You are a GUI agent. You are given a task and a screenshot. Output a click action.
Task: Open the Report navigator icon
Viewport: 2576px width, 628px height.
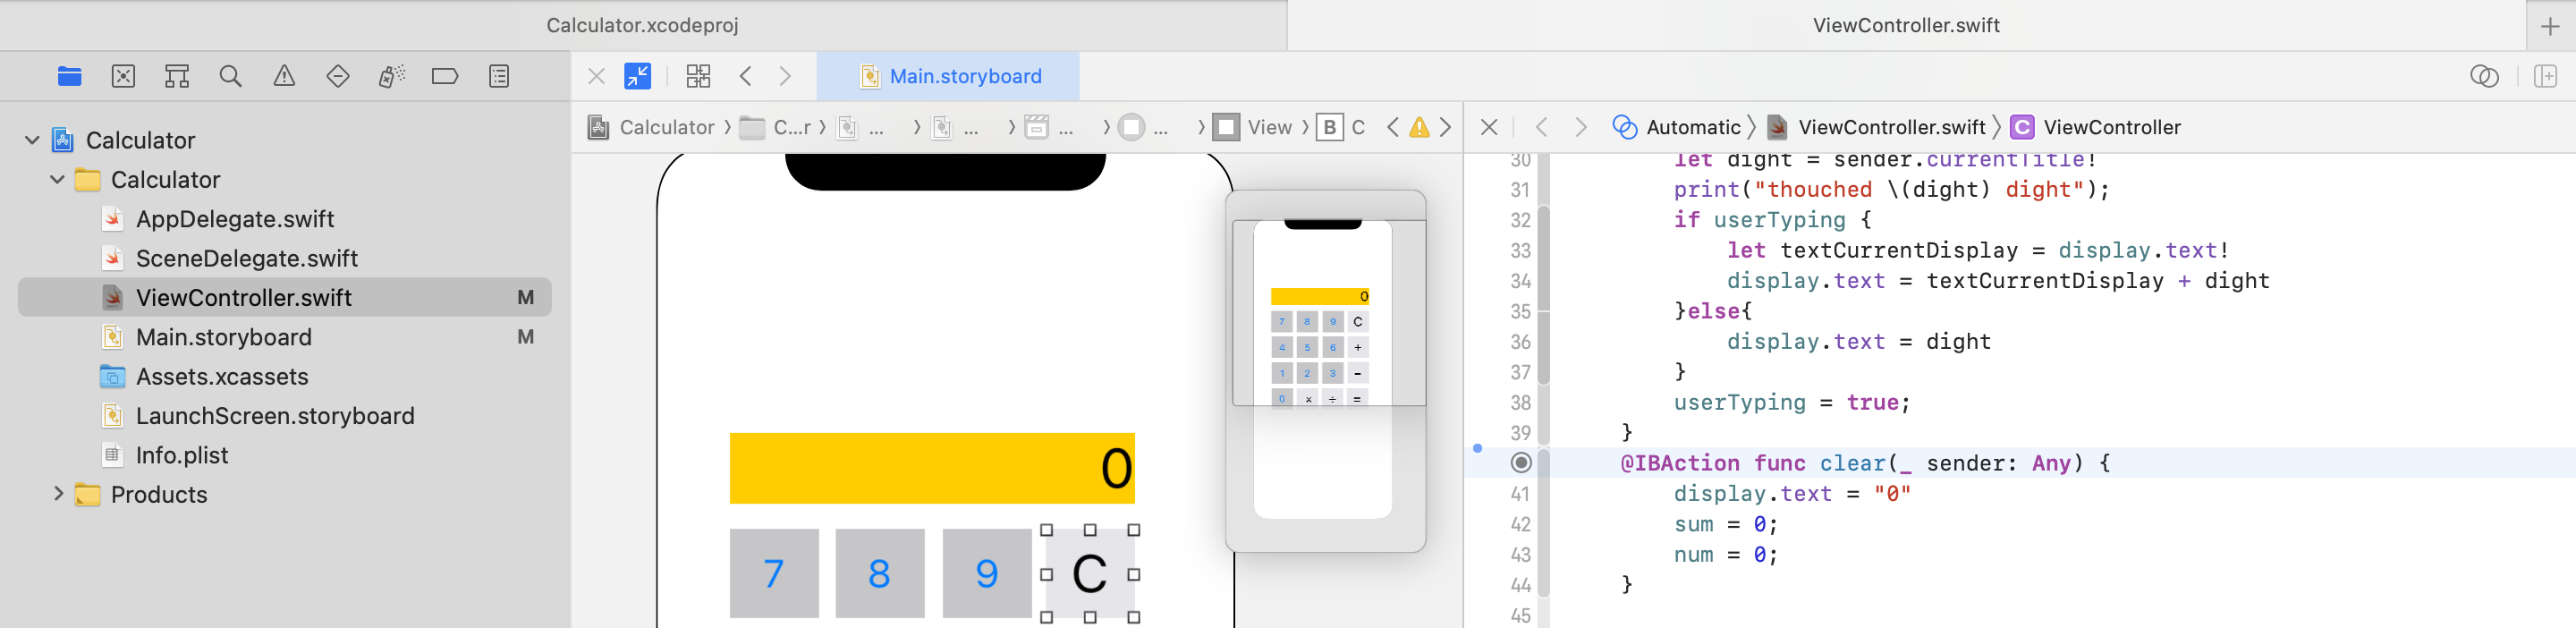(x=499, y=76)
